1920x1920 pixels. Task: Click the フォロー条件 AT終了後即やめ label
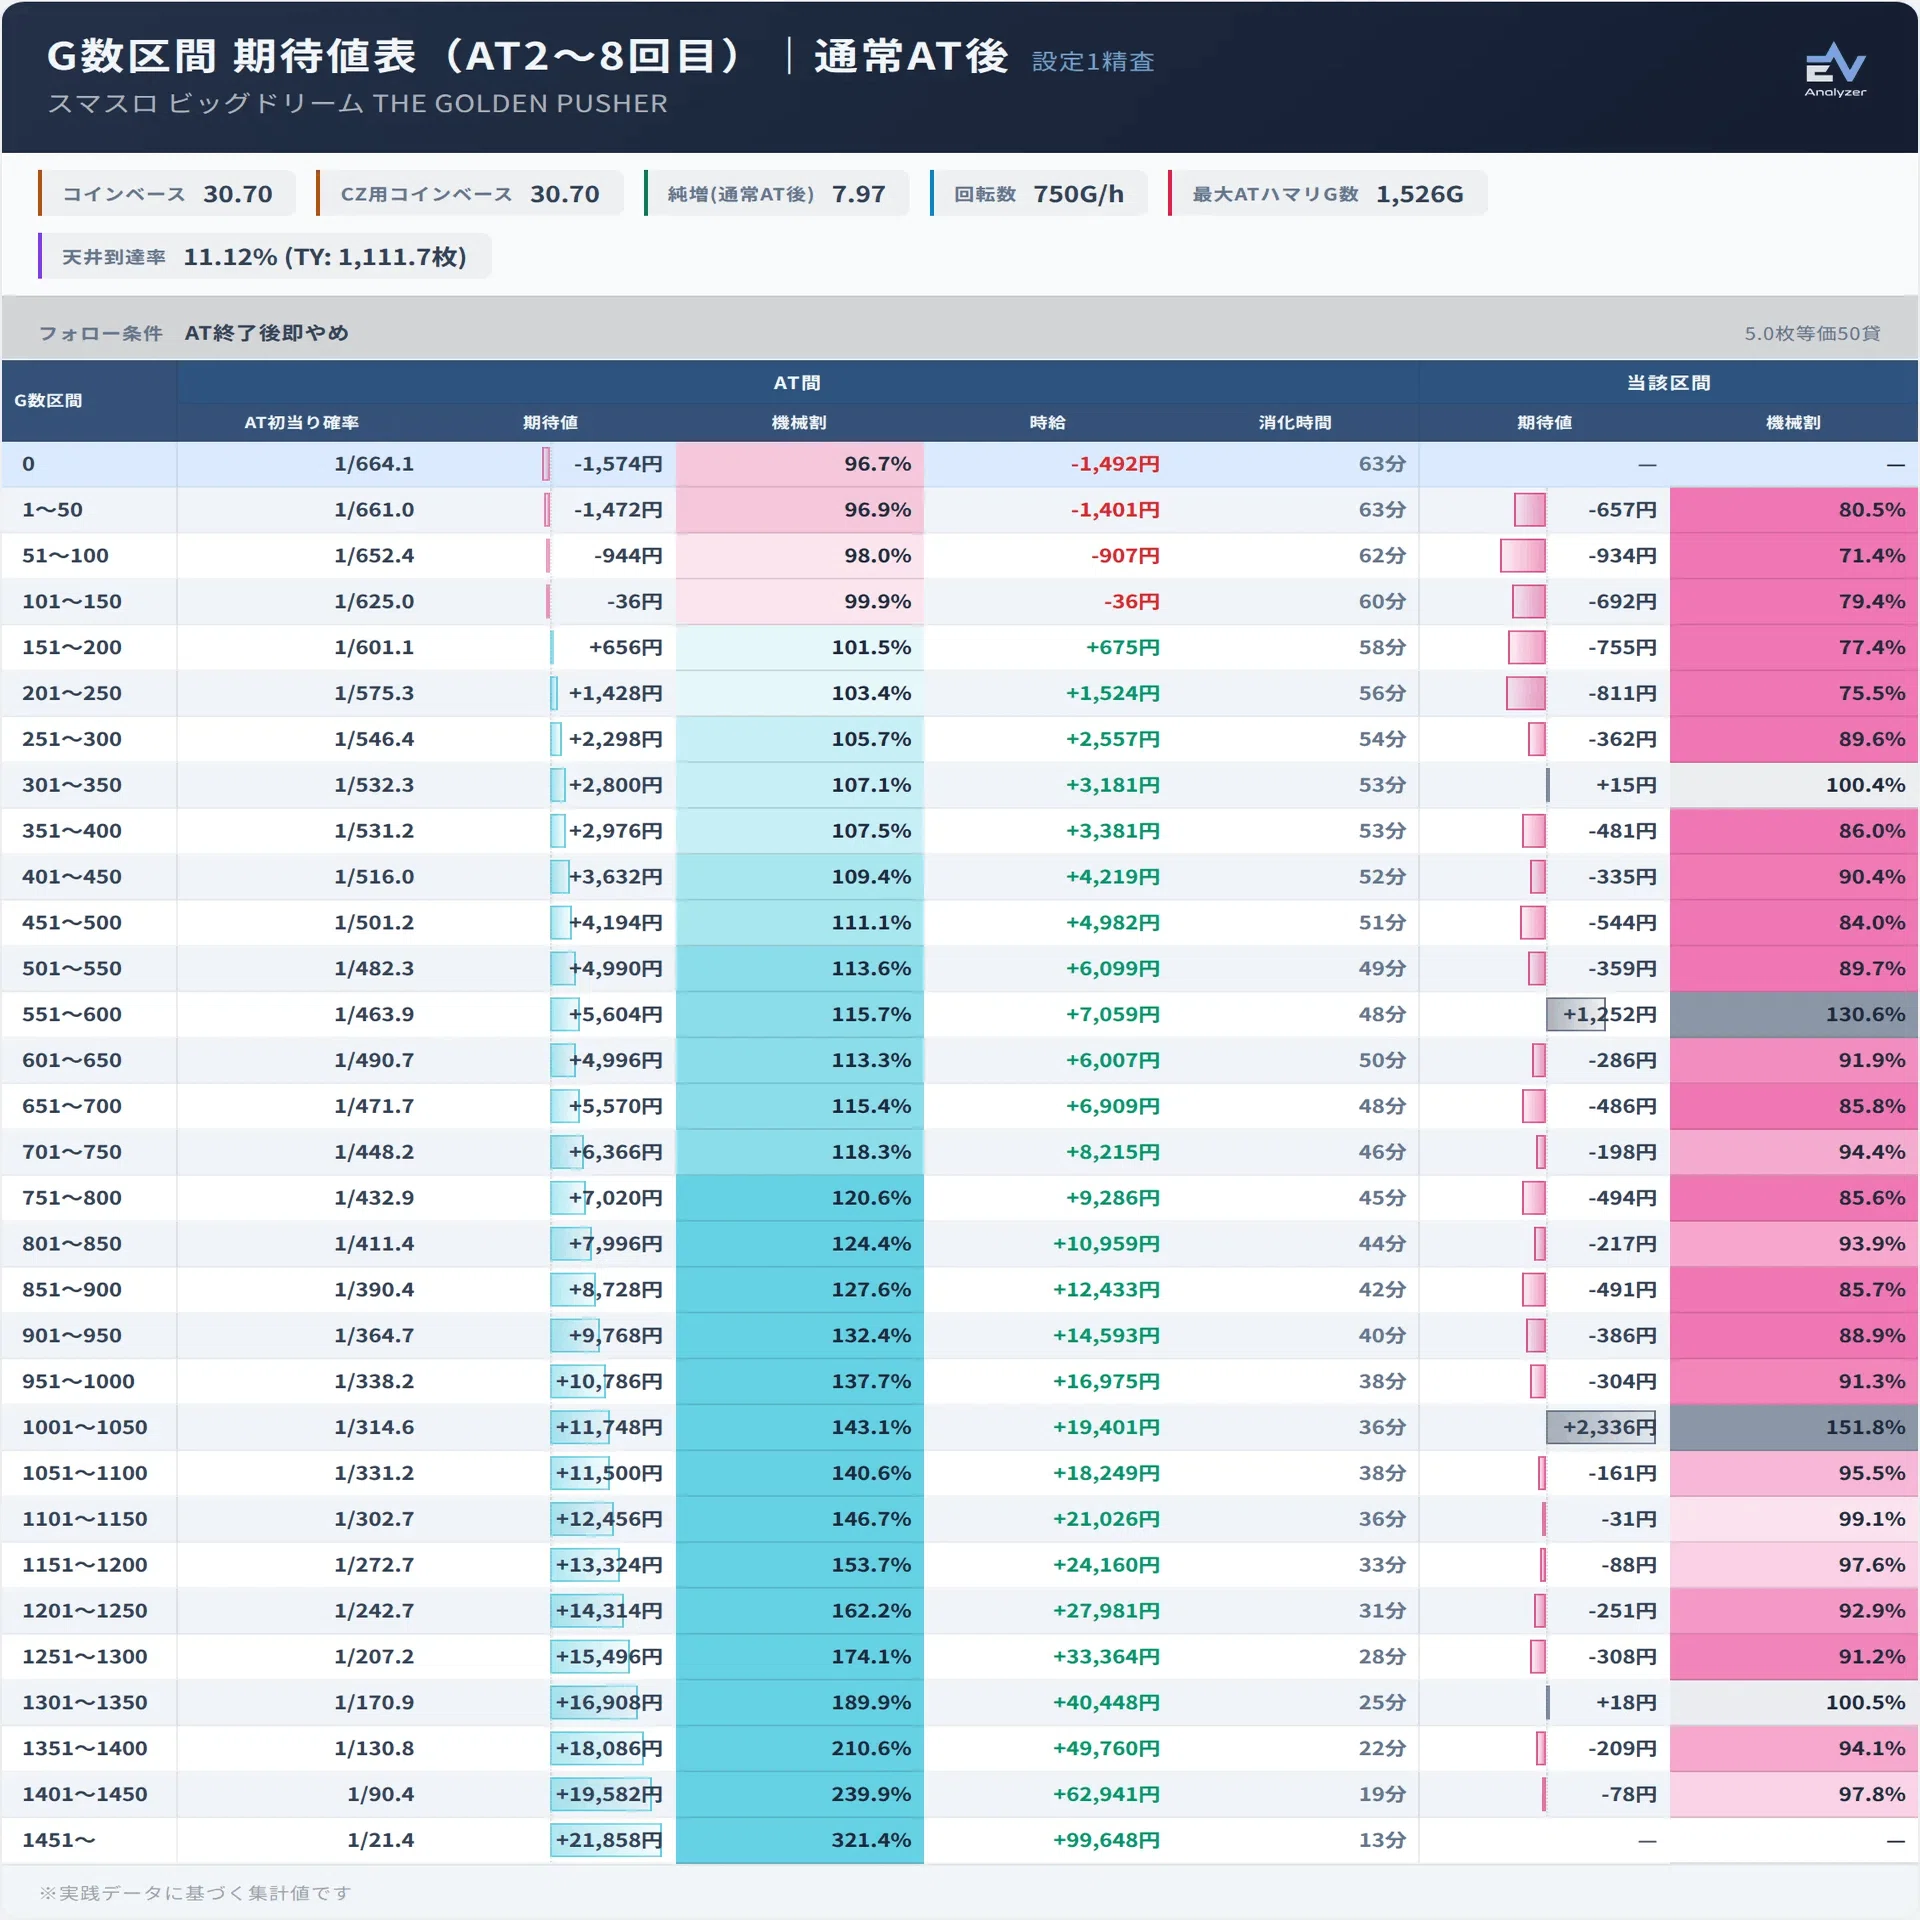(x=193, y=333)
